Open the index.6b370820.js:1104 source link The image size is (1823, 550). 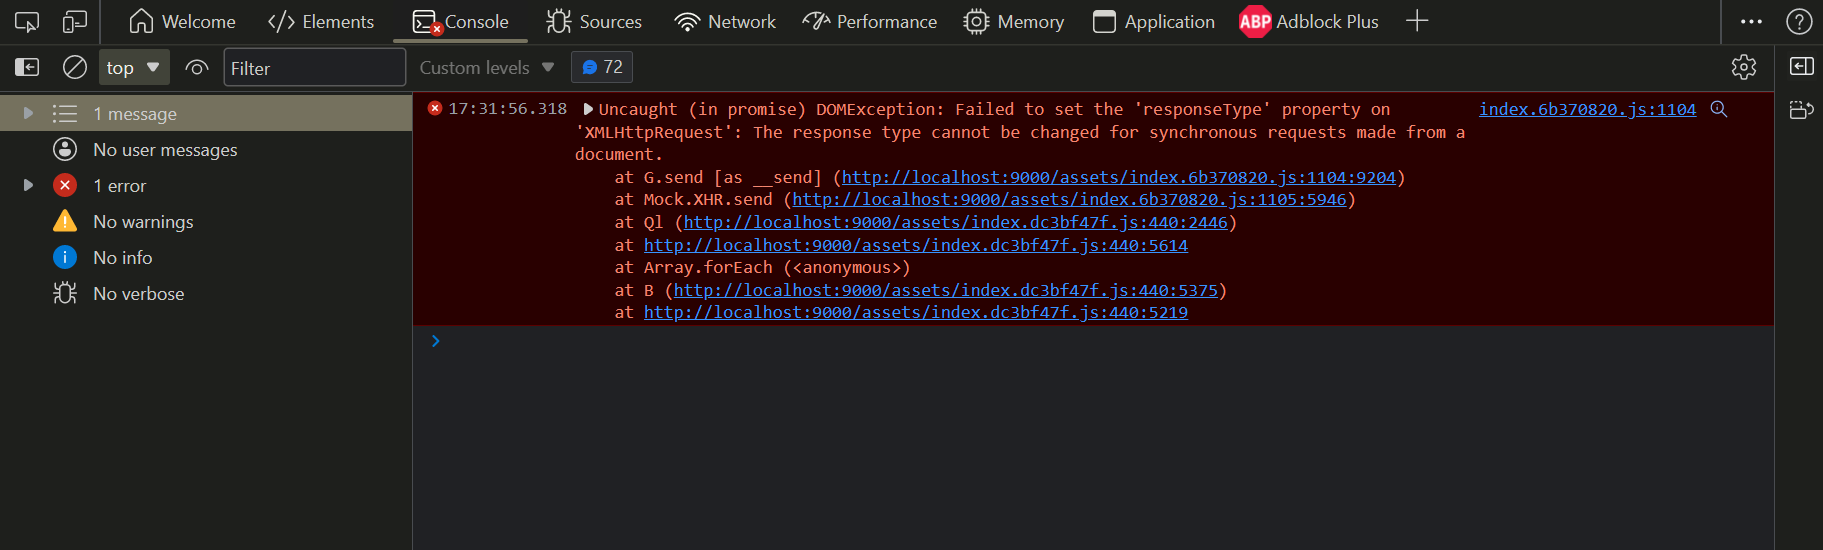coord(1587,109)
